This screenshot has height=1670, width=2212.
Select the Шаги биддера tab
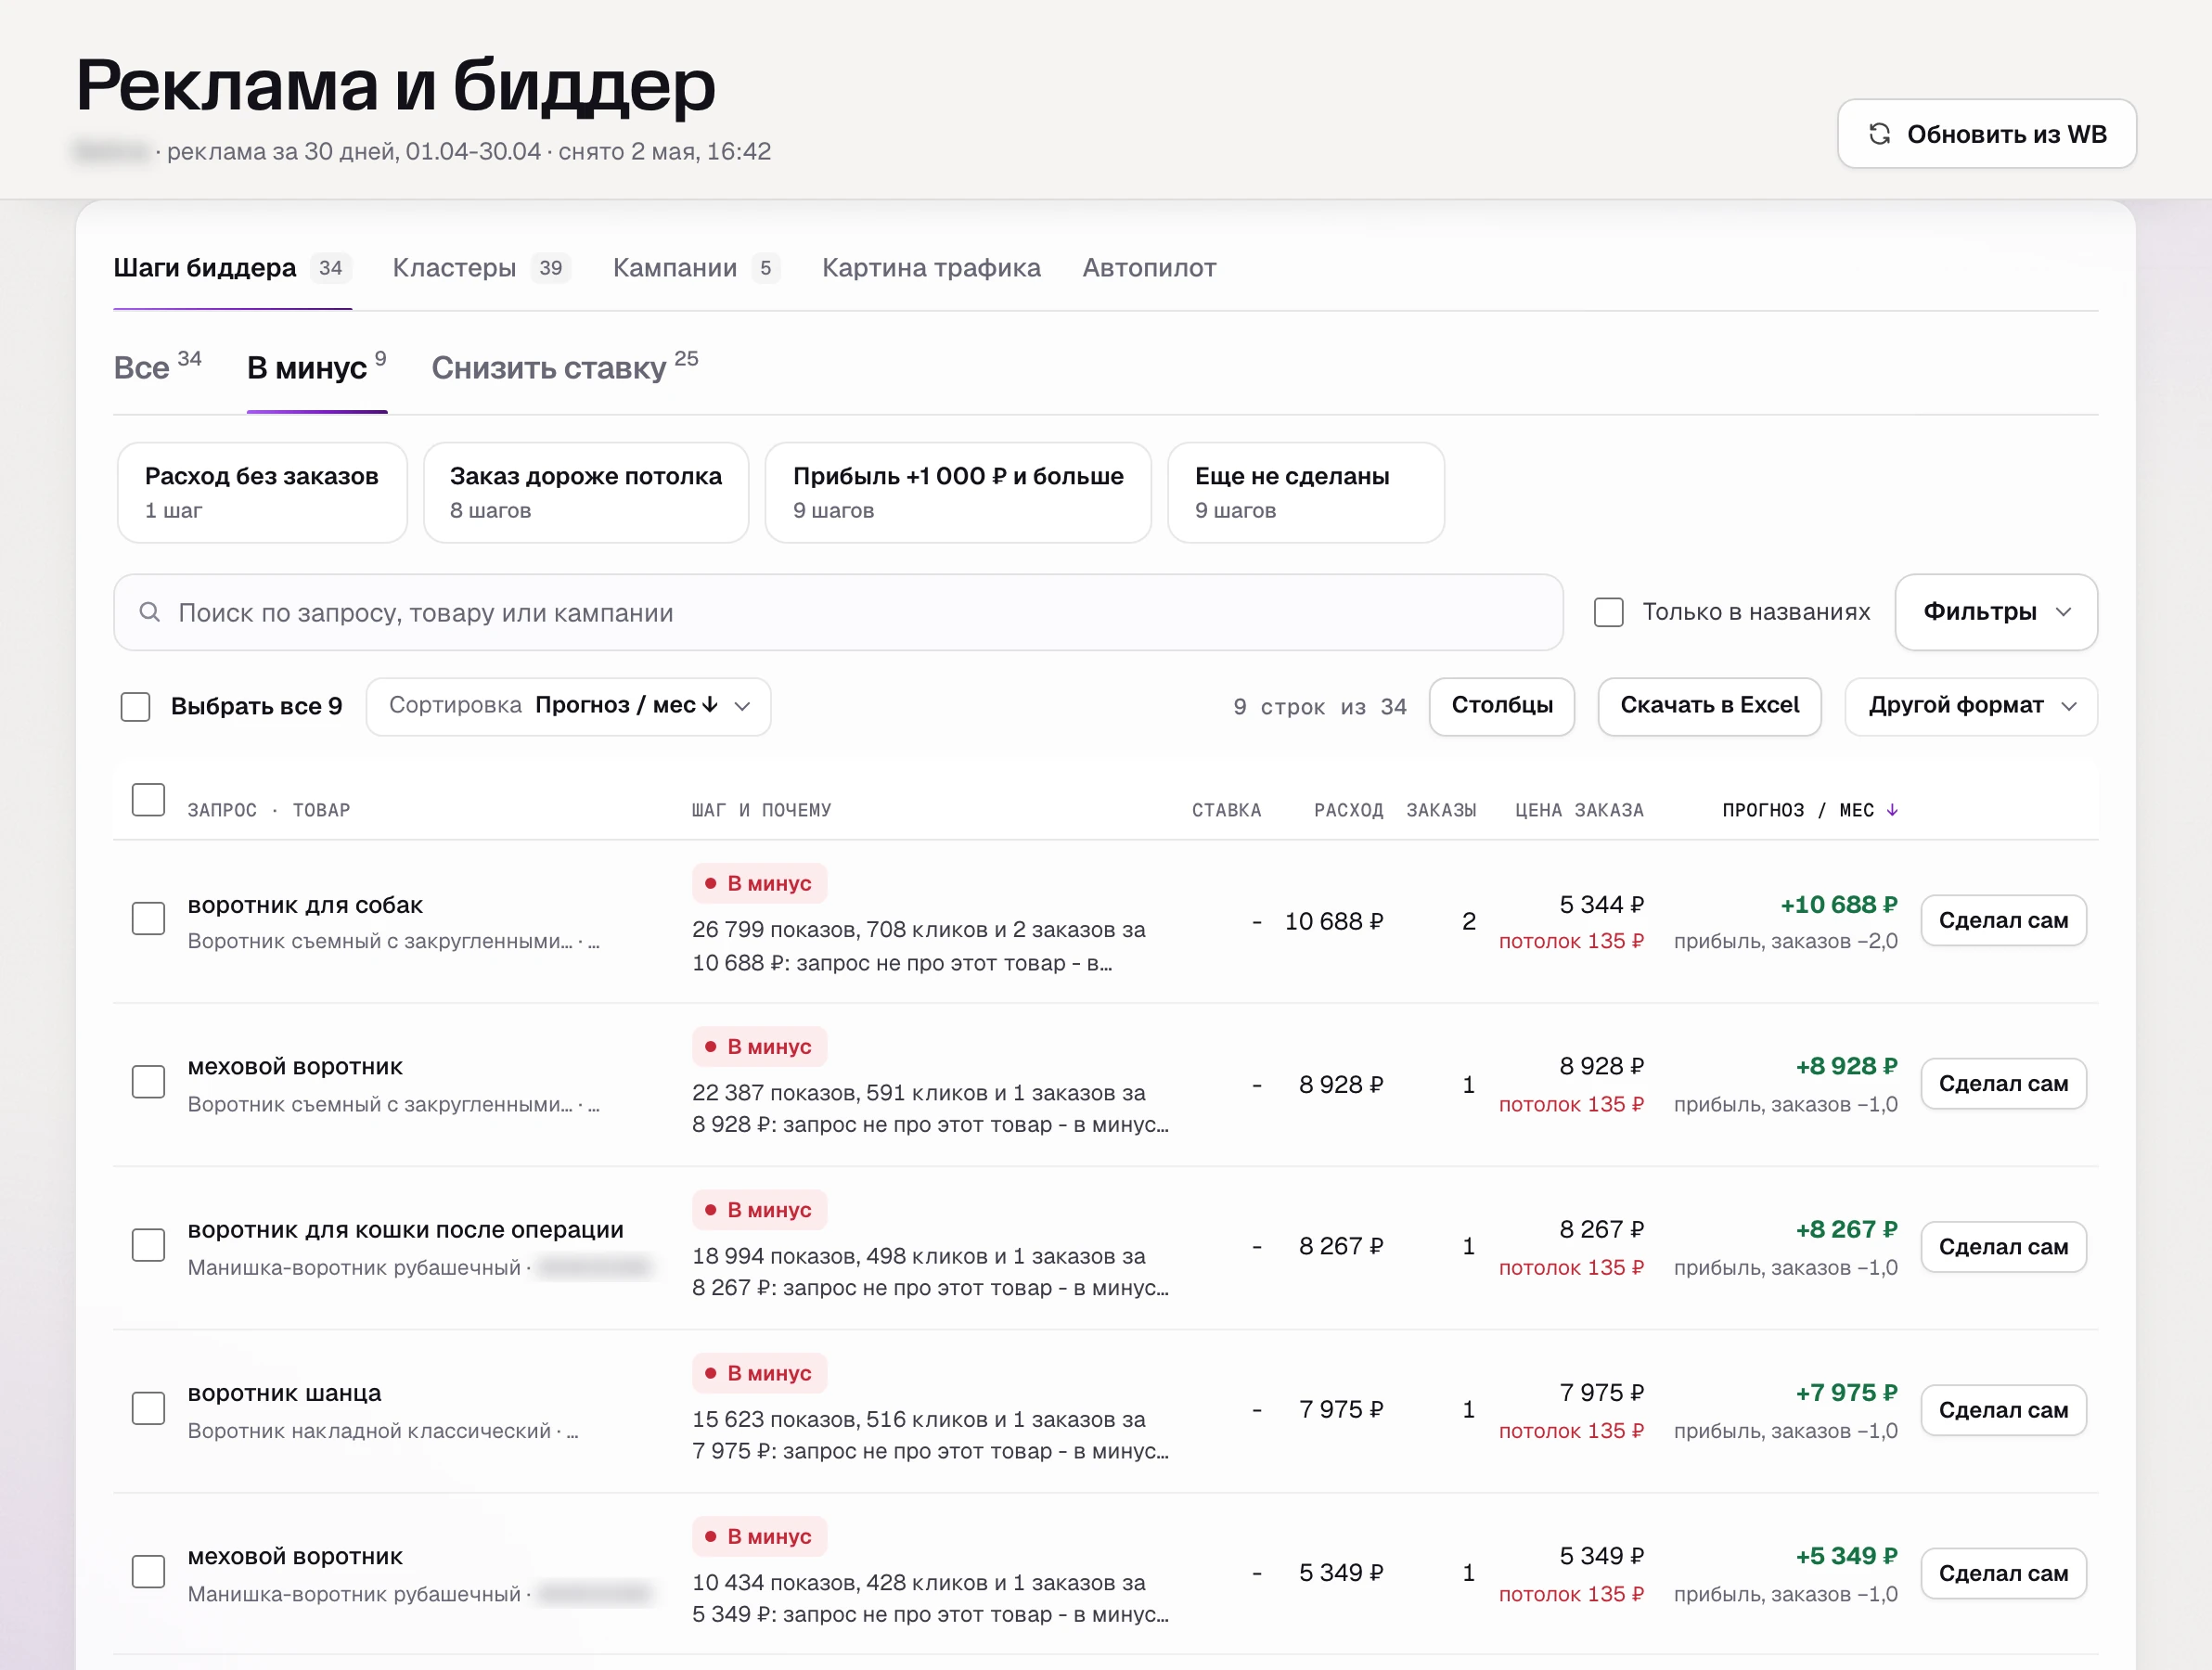point(232,268)
